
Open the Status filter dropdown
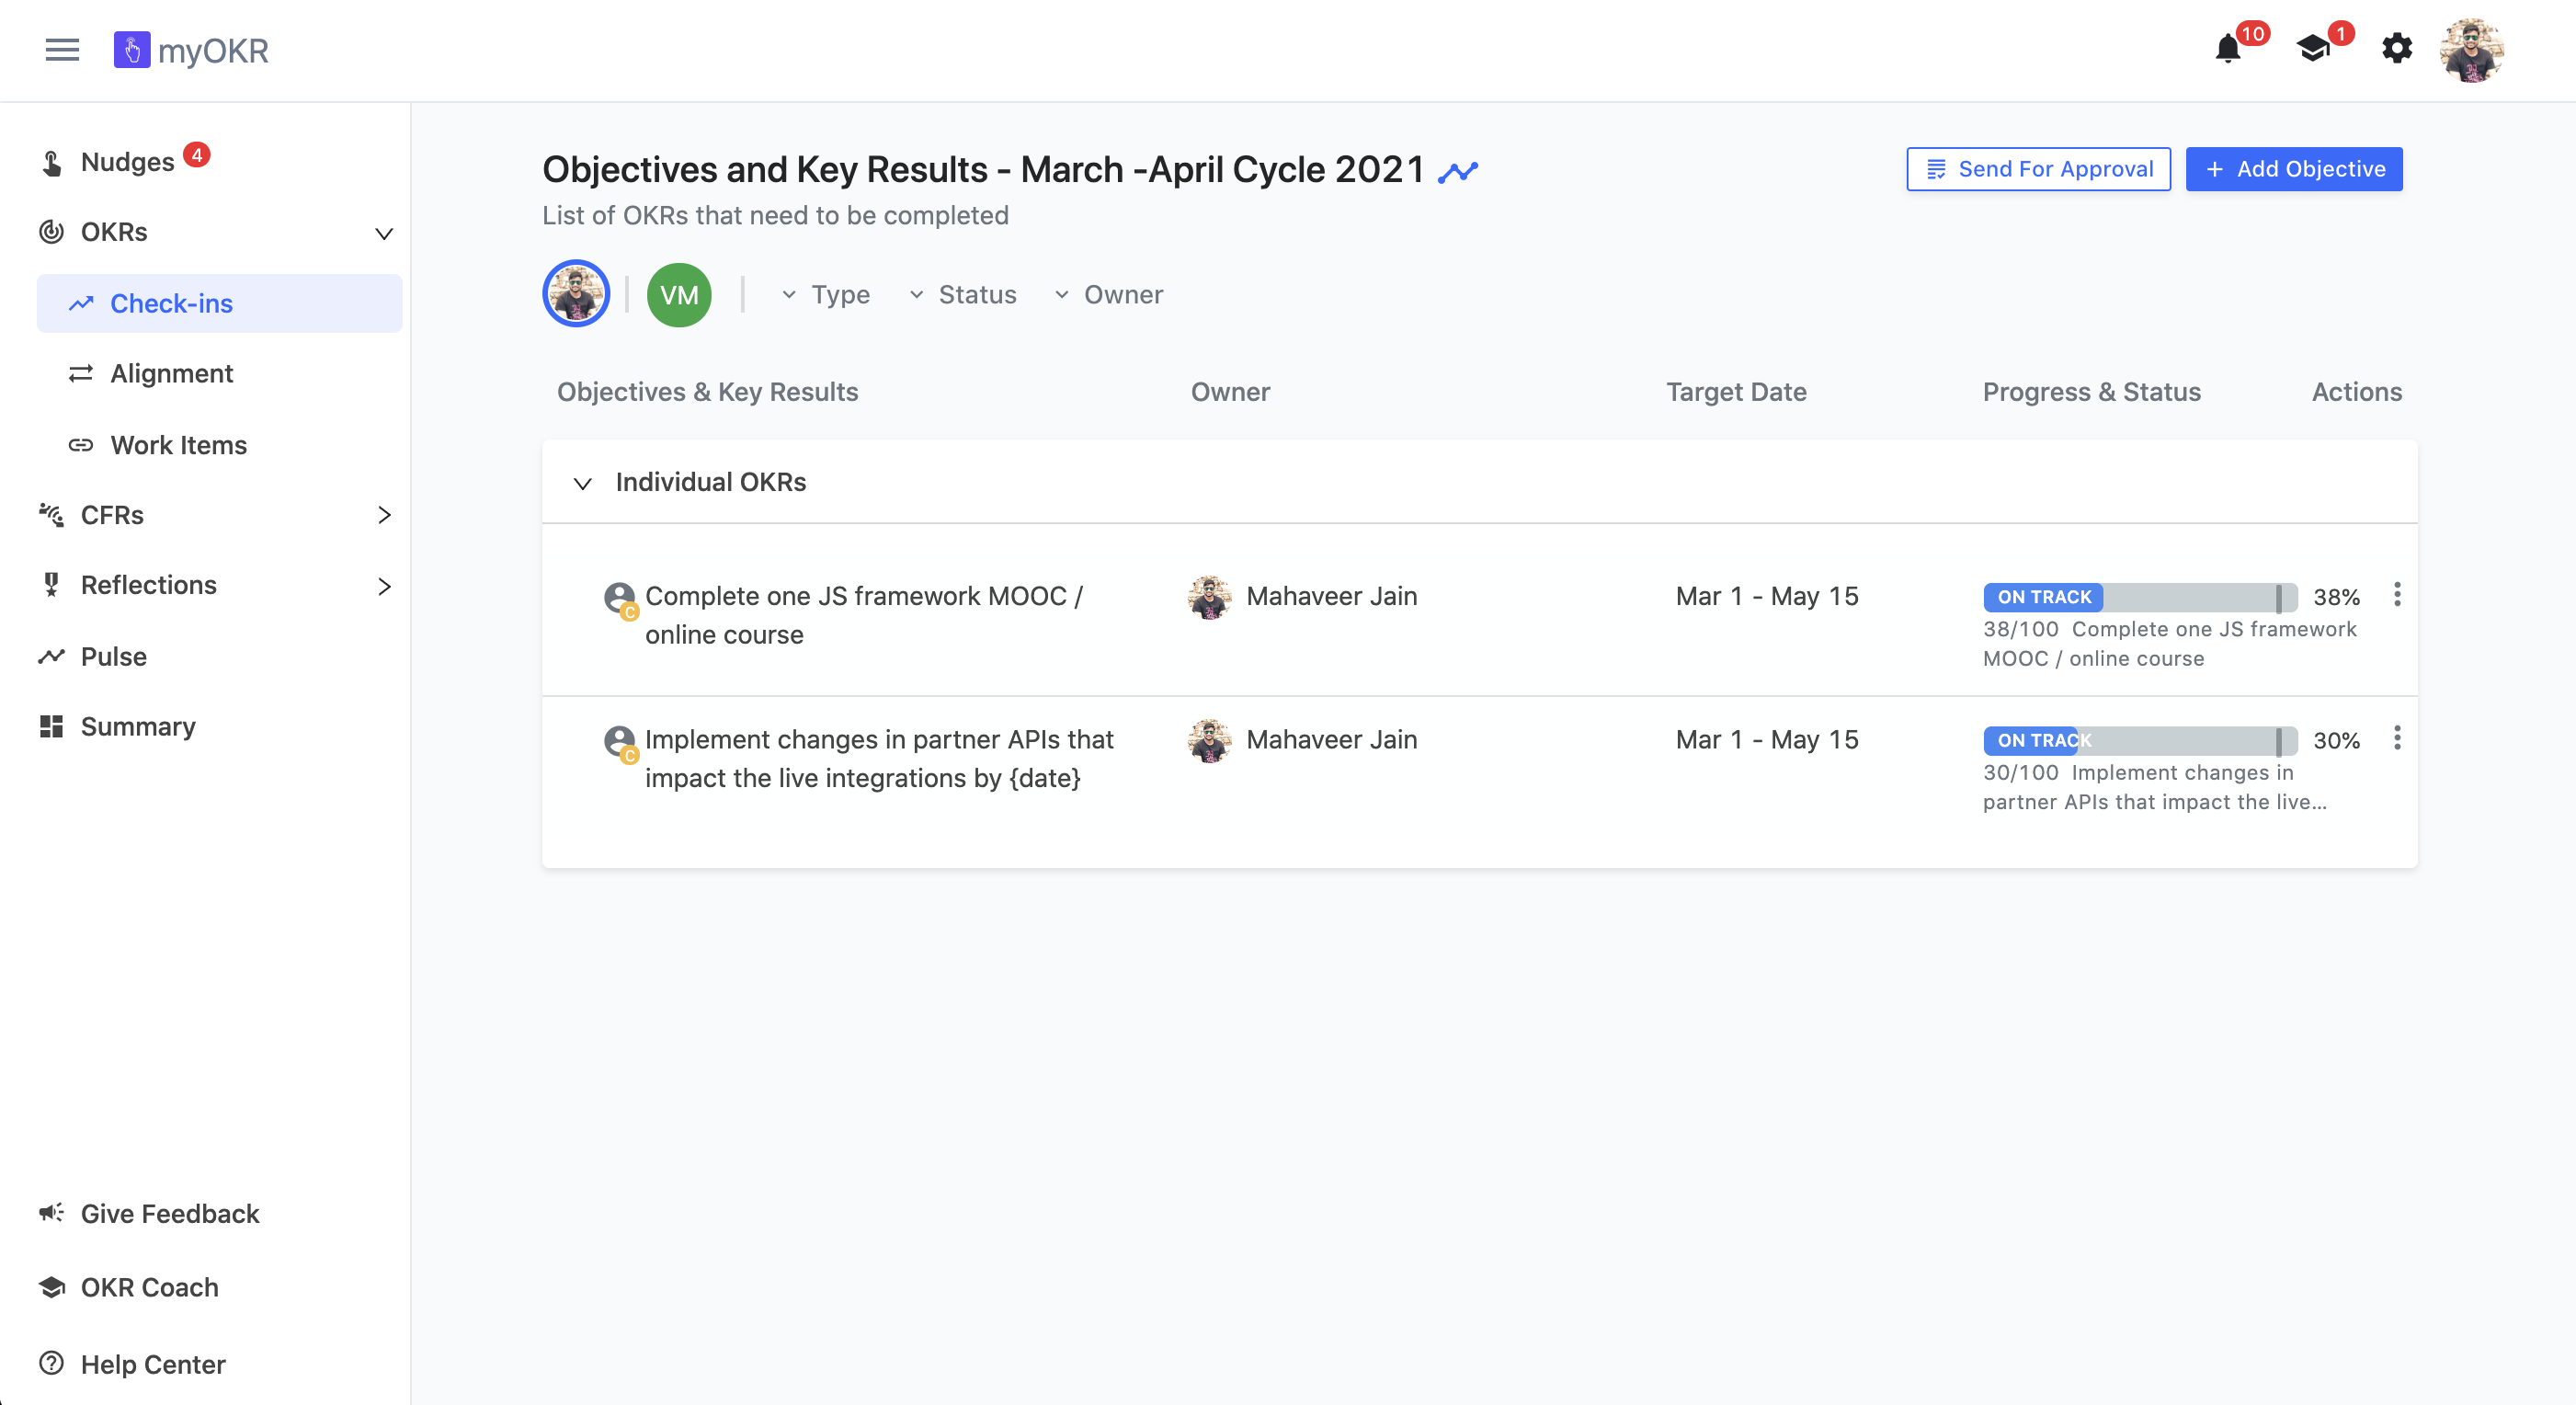click(x=962, y=295)
